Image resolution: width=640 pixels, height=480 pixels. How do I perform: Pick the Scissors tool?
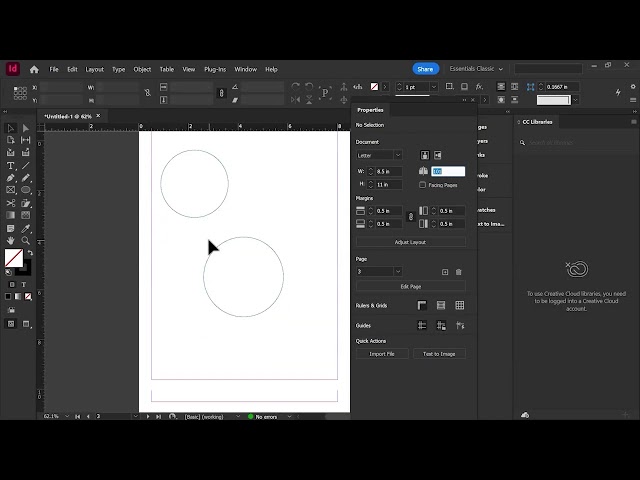[x=11, y=203]
